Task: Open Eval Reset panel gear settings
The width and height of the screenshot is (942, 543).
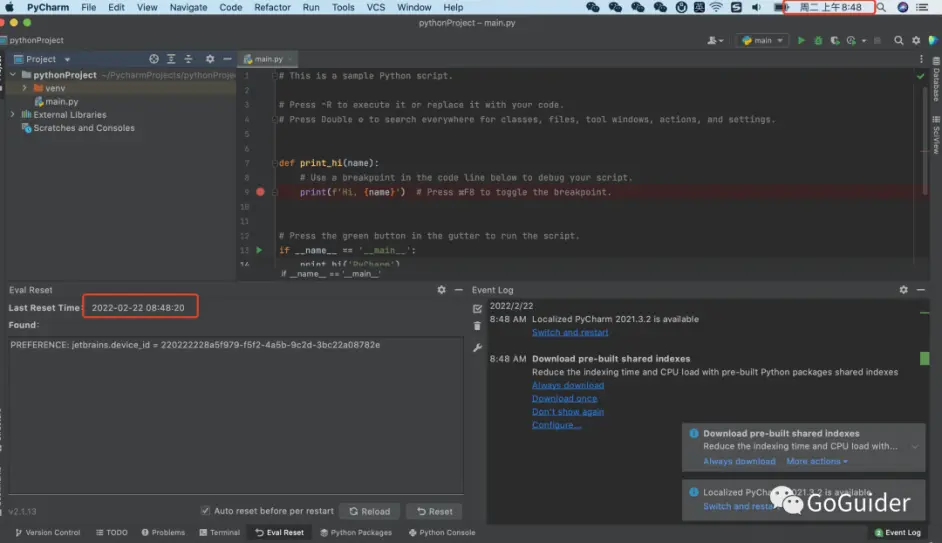Action: pyautogui.click(x=442, y=290)
